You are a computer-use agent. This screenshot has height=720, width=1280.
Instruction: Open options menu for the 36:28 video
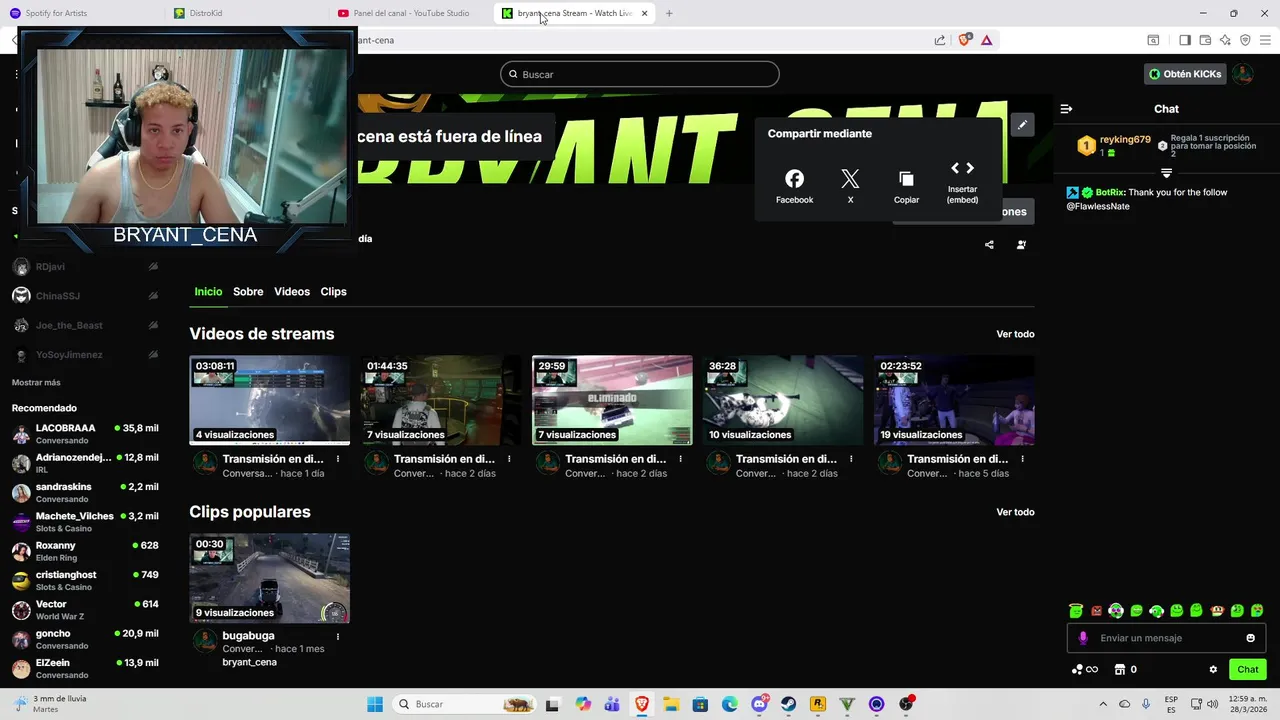click(x=851, y=459)
